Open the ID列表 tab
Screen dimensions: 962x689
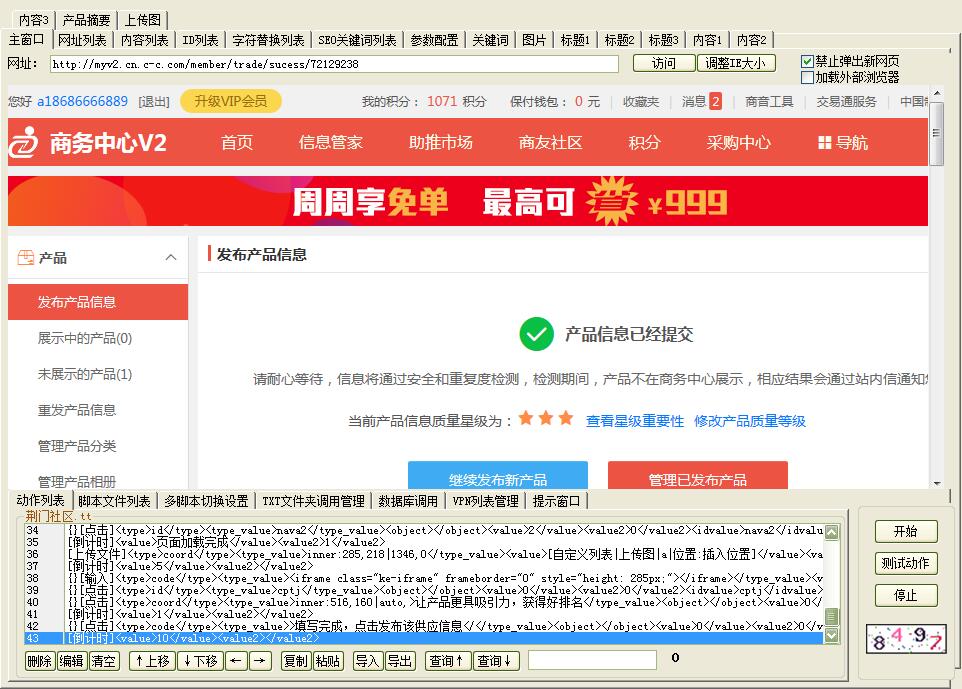tap(200, 40)
